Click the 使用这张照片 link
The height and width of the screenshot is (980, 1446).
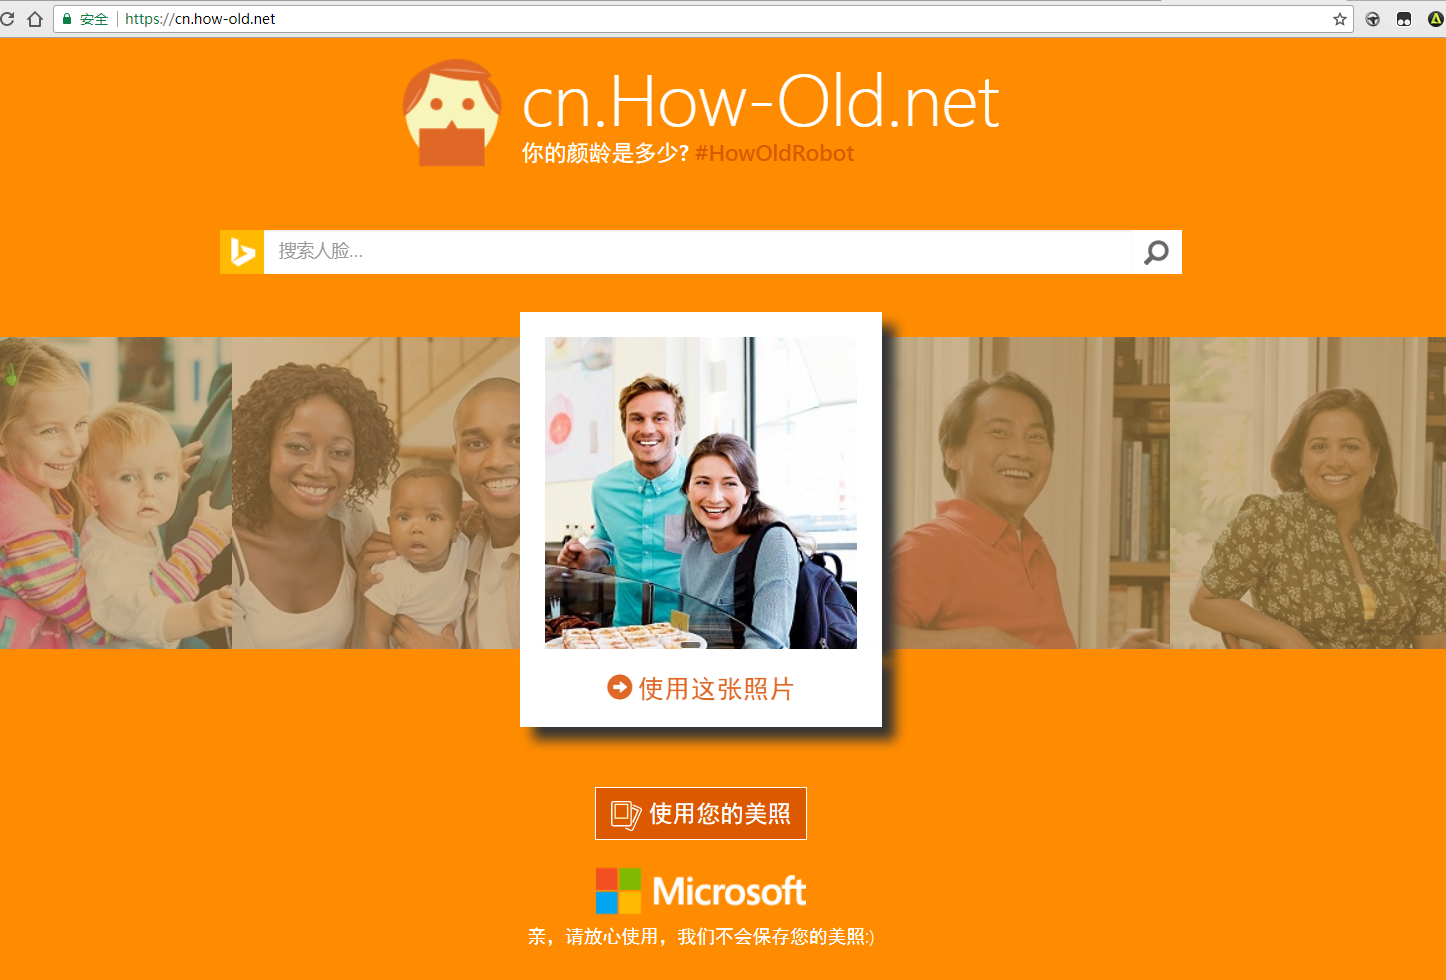point(716,688)
